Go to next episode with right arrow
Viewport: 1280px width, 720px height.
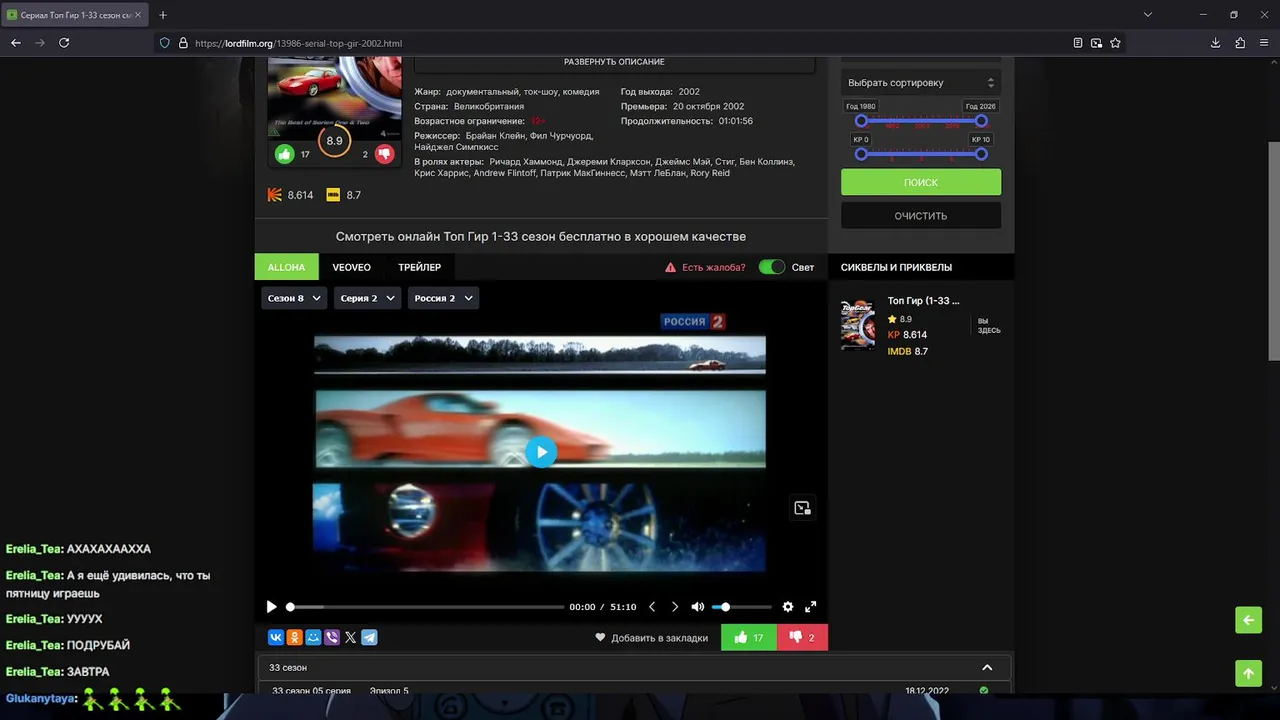tap(675, 607)
